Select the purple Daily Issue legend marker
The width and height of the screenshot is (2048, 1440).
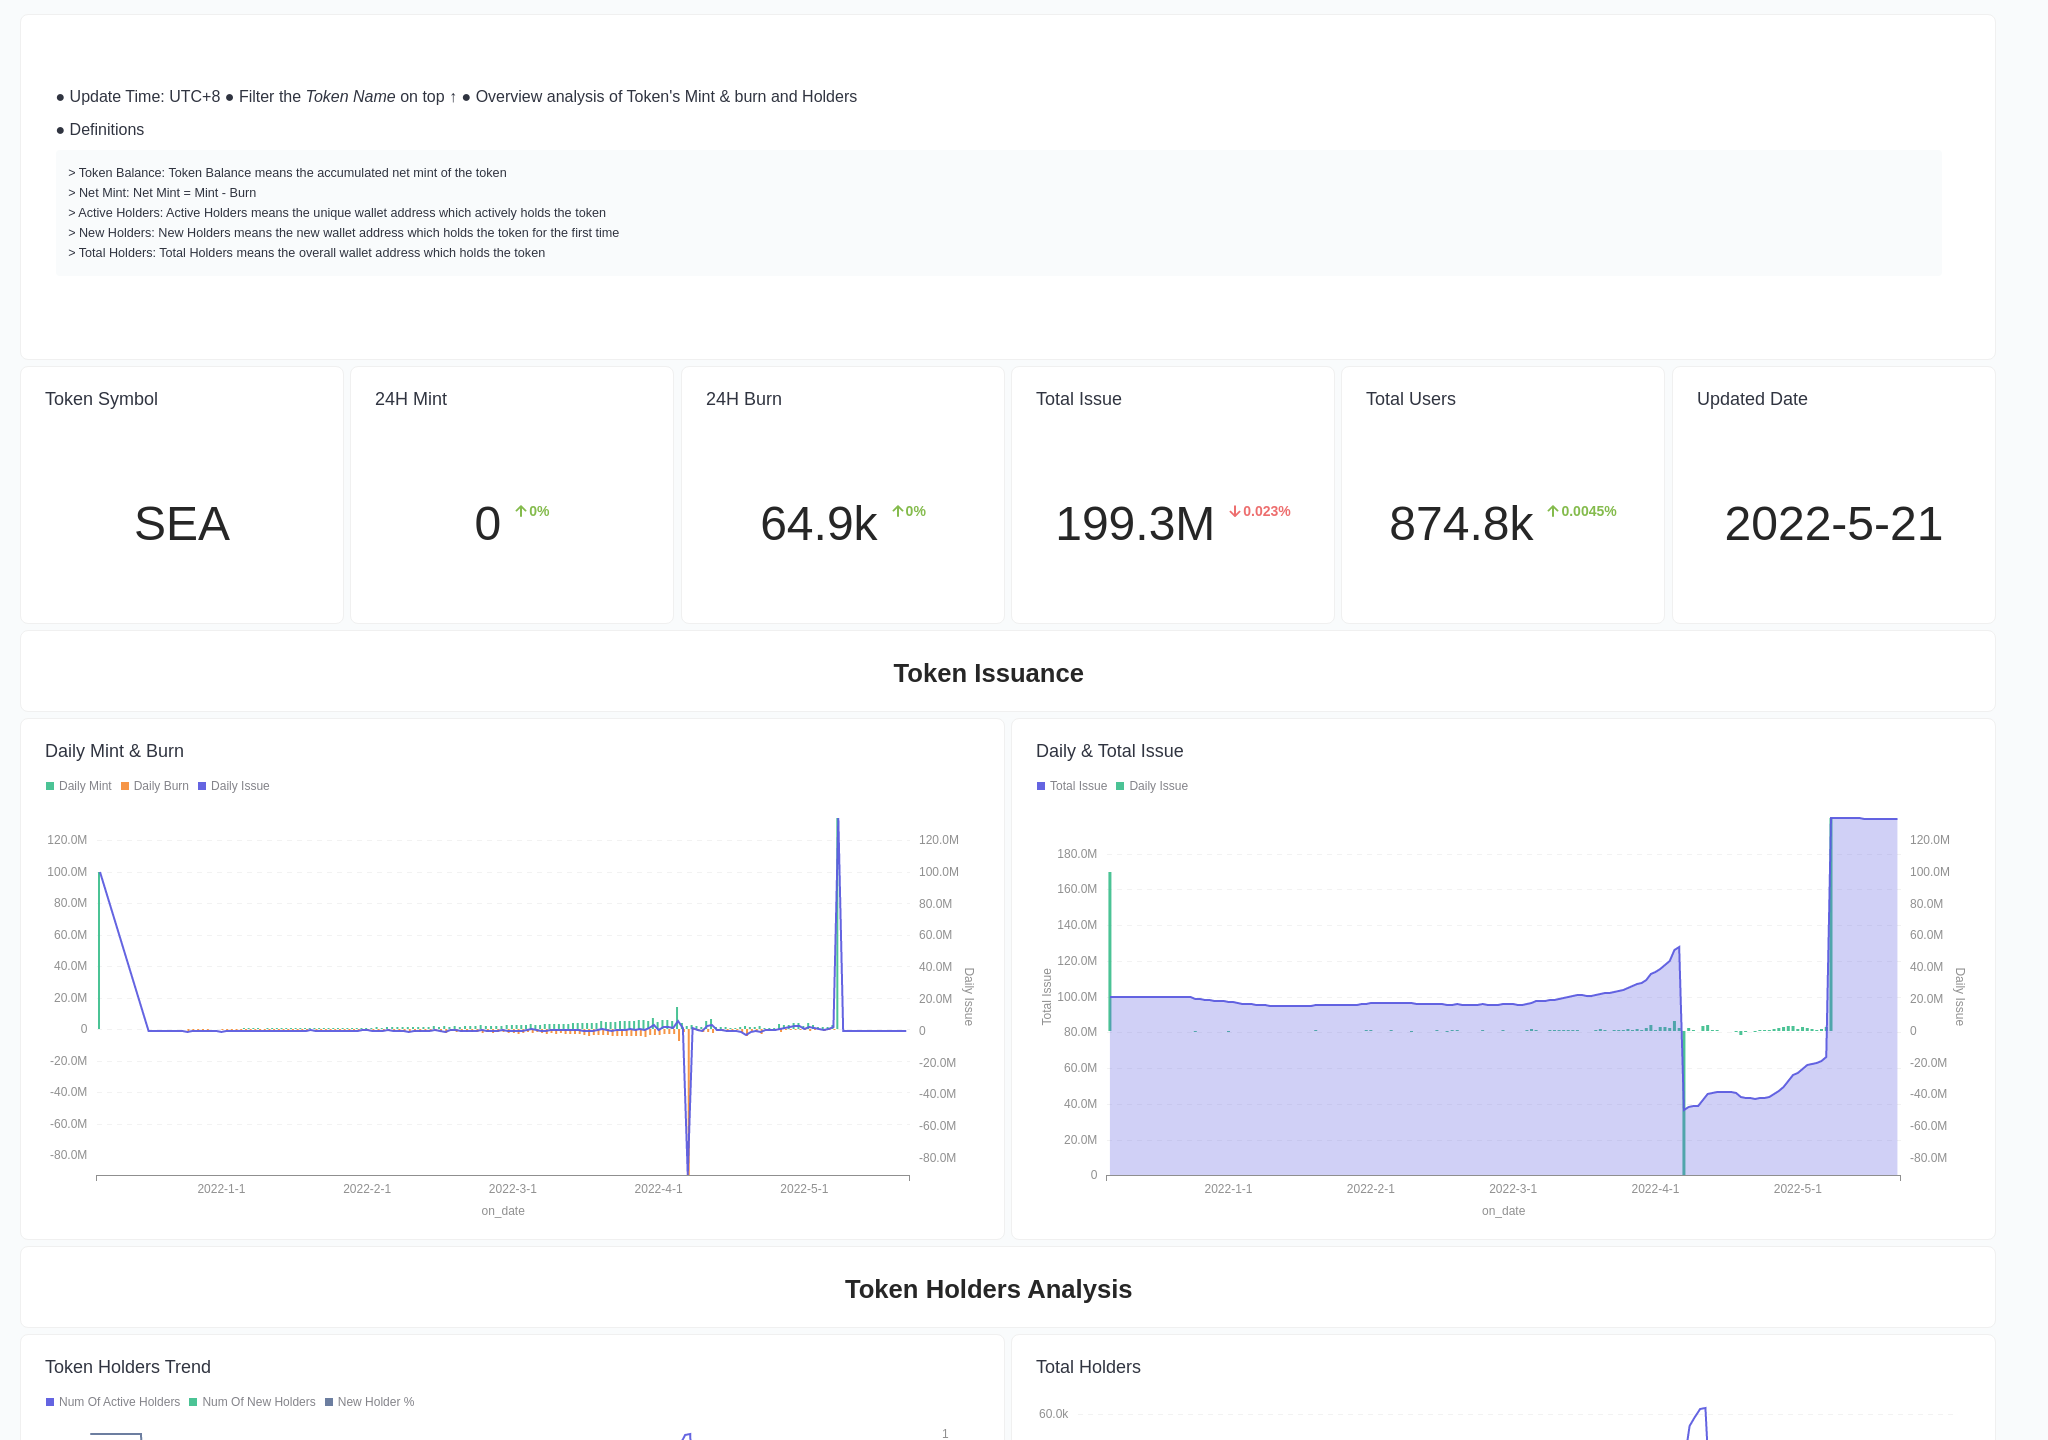(201, 786)
